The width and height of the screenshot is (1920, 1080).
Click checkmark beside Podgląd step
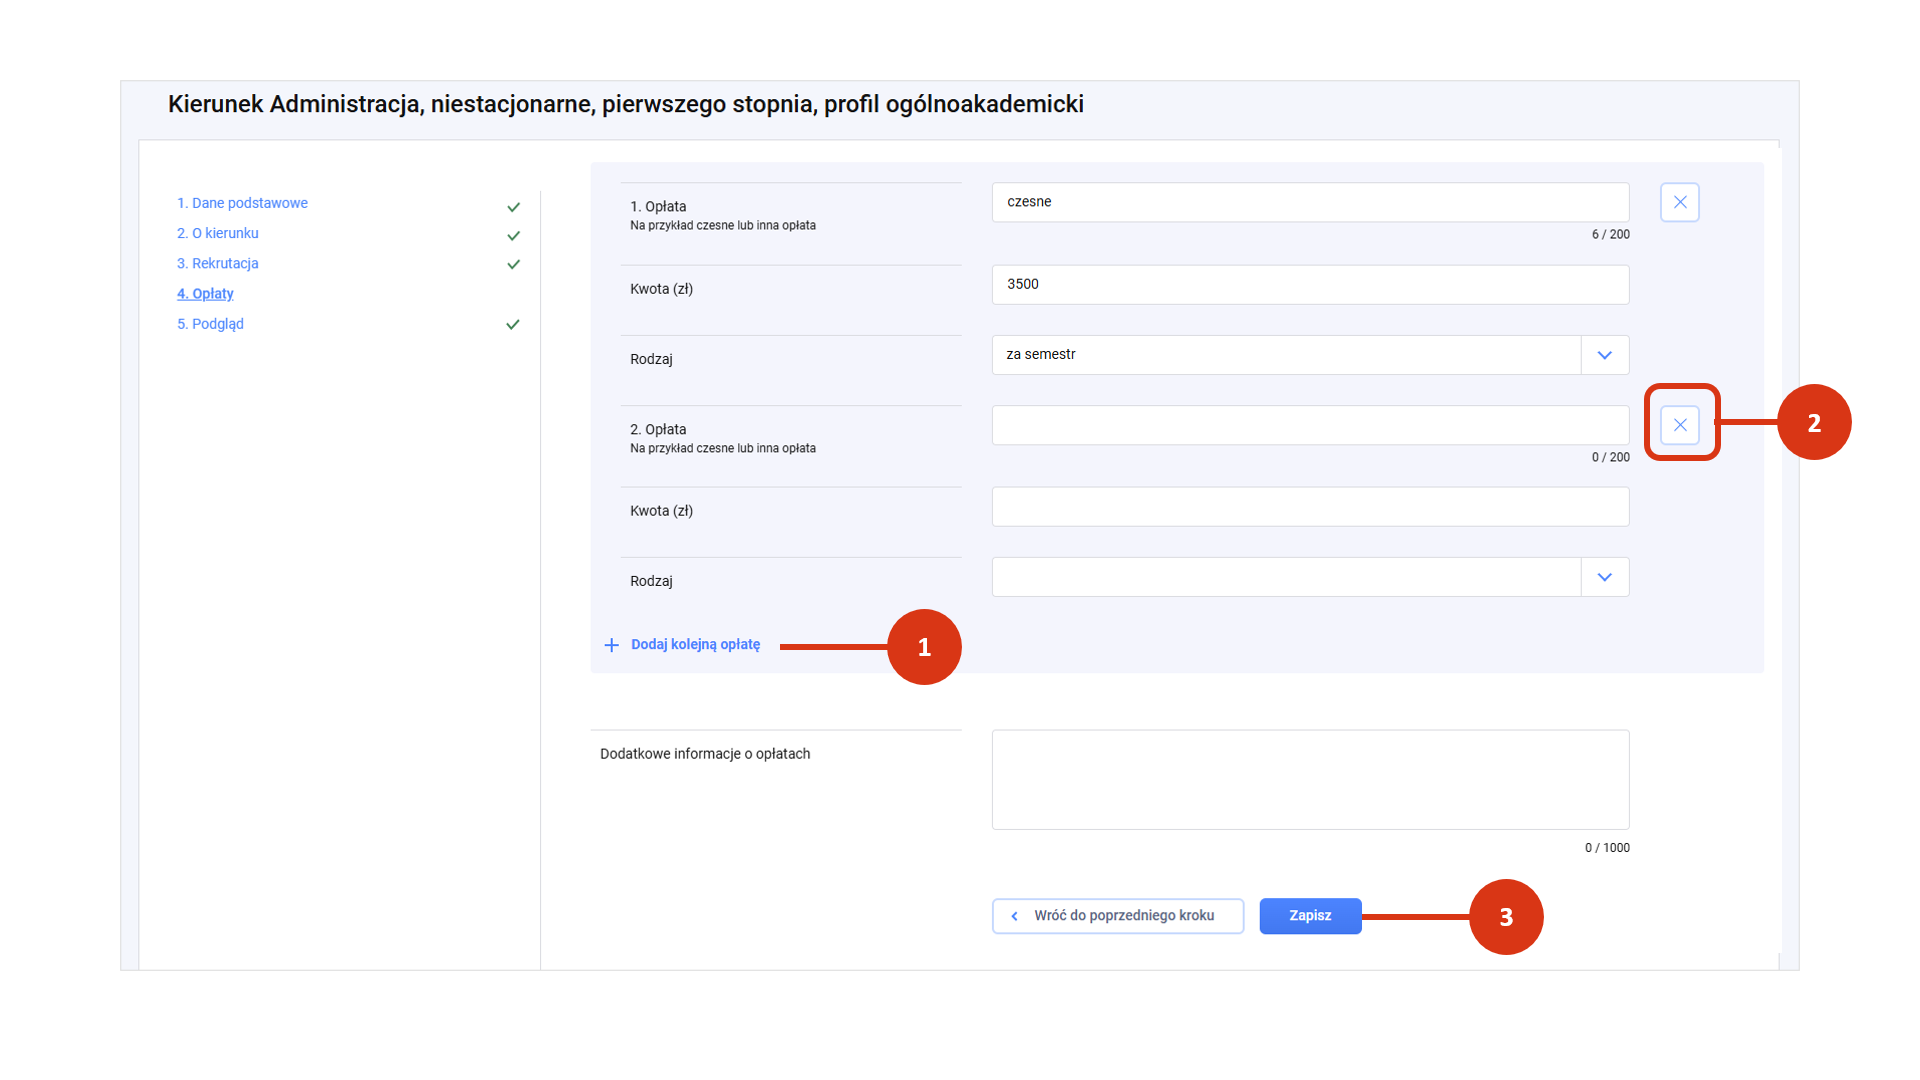pyautogui.click(x=513, y=325)
